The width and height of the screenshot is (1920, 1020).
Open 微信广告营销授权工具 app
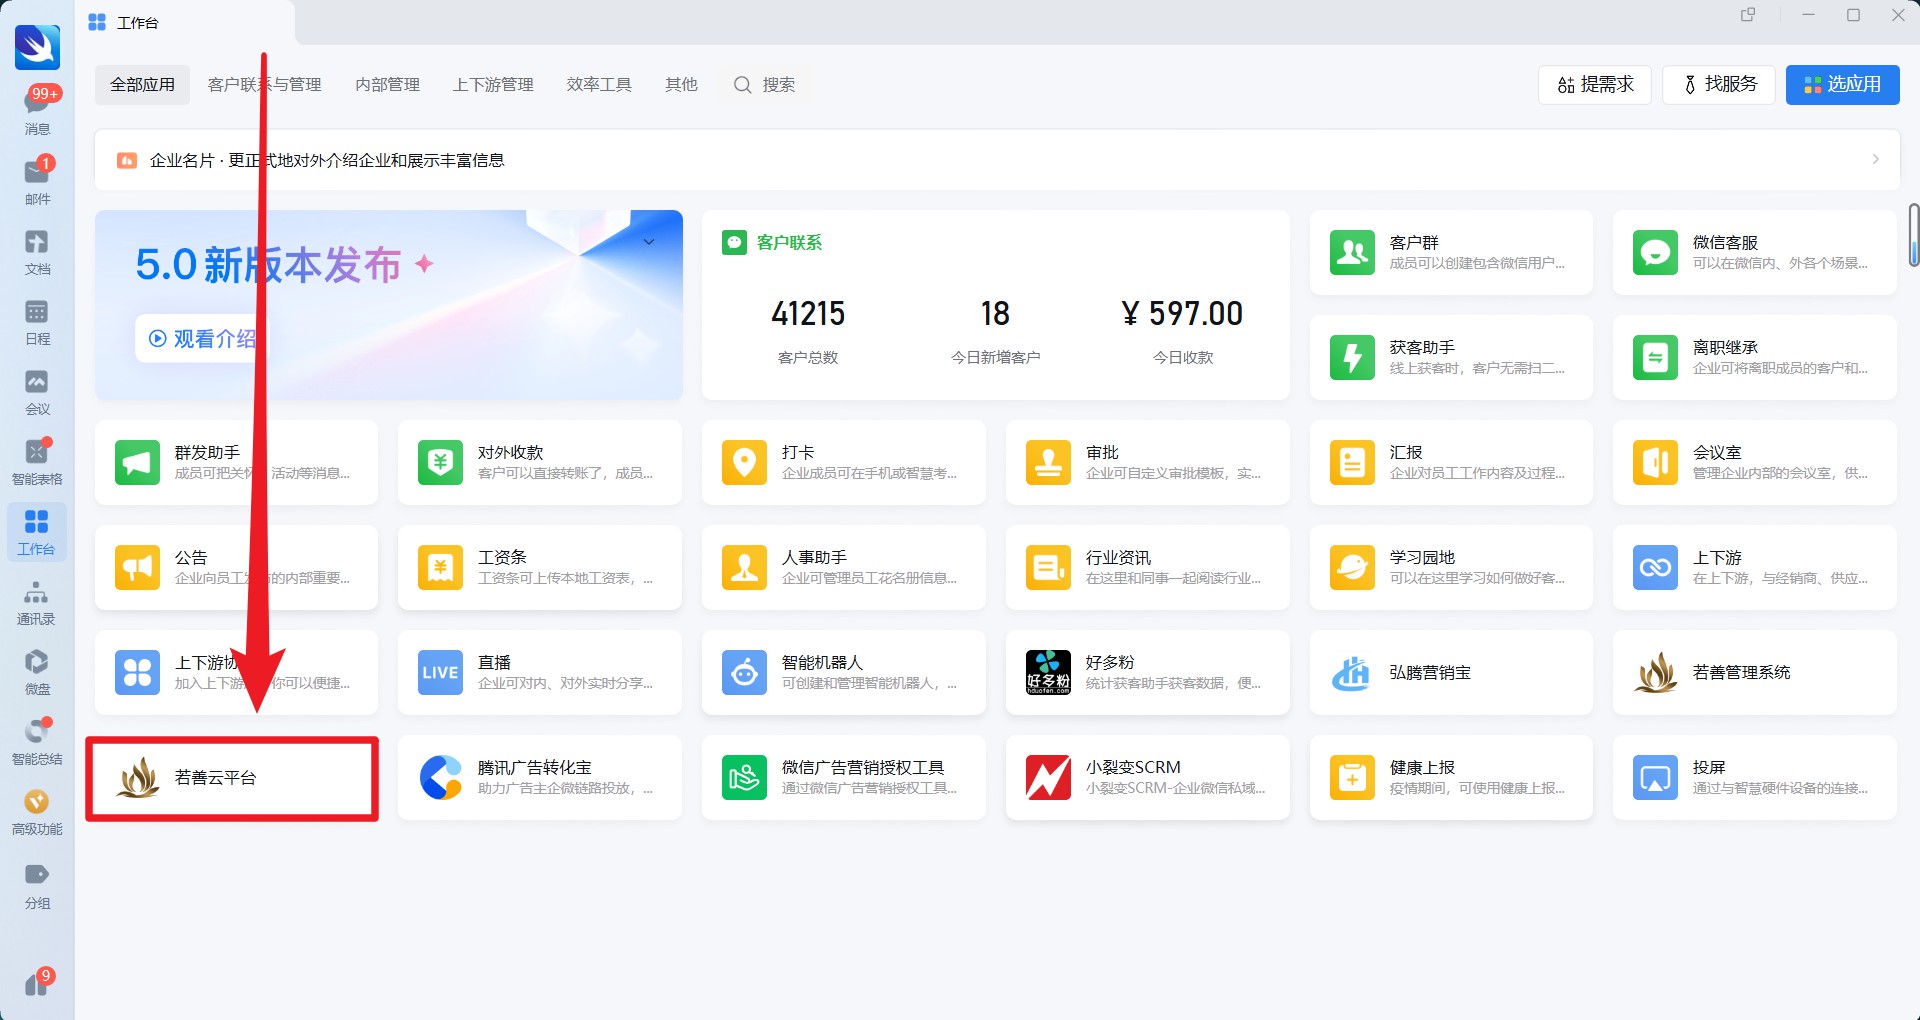pos(844,777)
